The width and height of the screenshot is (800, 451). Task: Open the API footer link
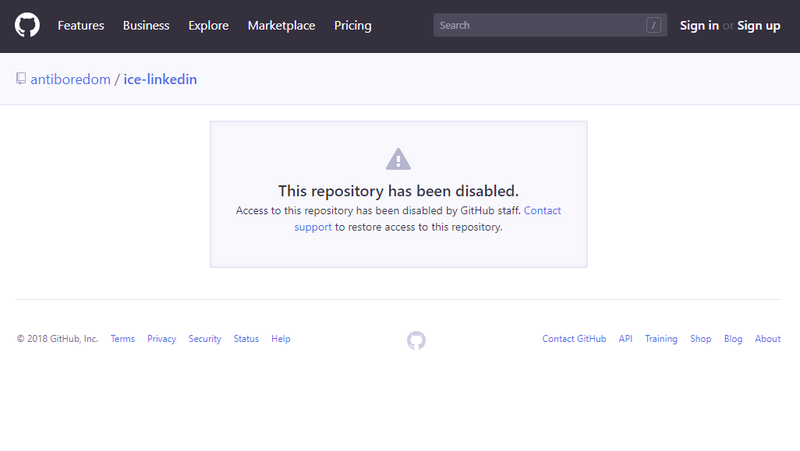click(x=626, y=339)
